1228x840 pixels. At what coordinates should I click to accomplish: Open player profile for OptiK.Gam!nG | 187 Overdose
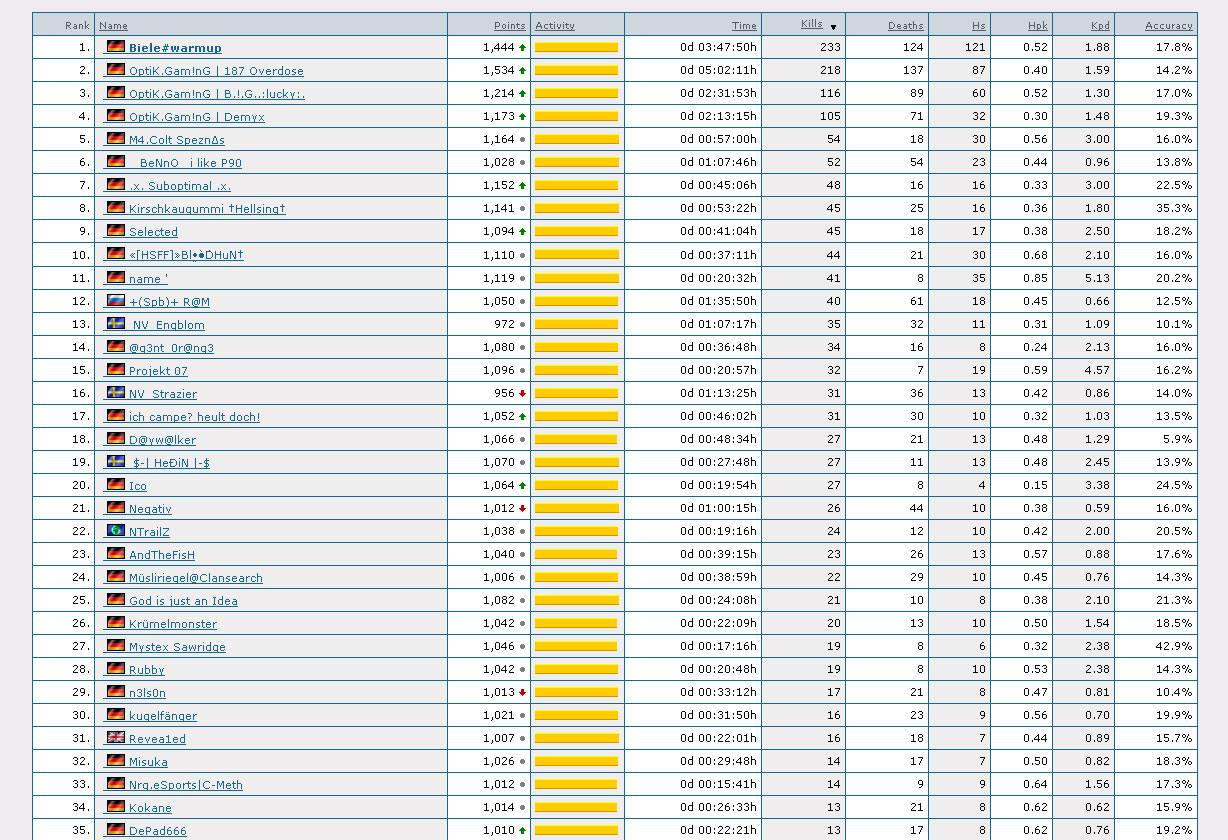(216, 71)
